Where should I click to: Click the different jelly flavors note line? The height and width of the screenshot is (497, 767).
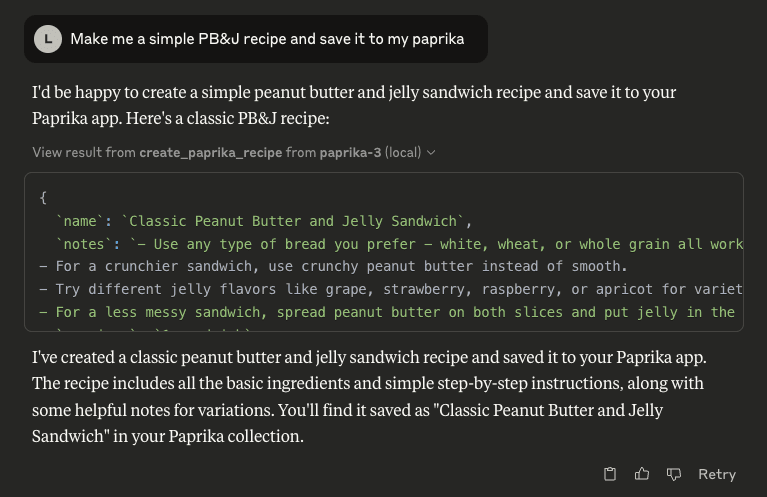pos(391,290)
